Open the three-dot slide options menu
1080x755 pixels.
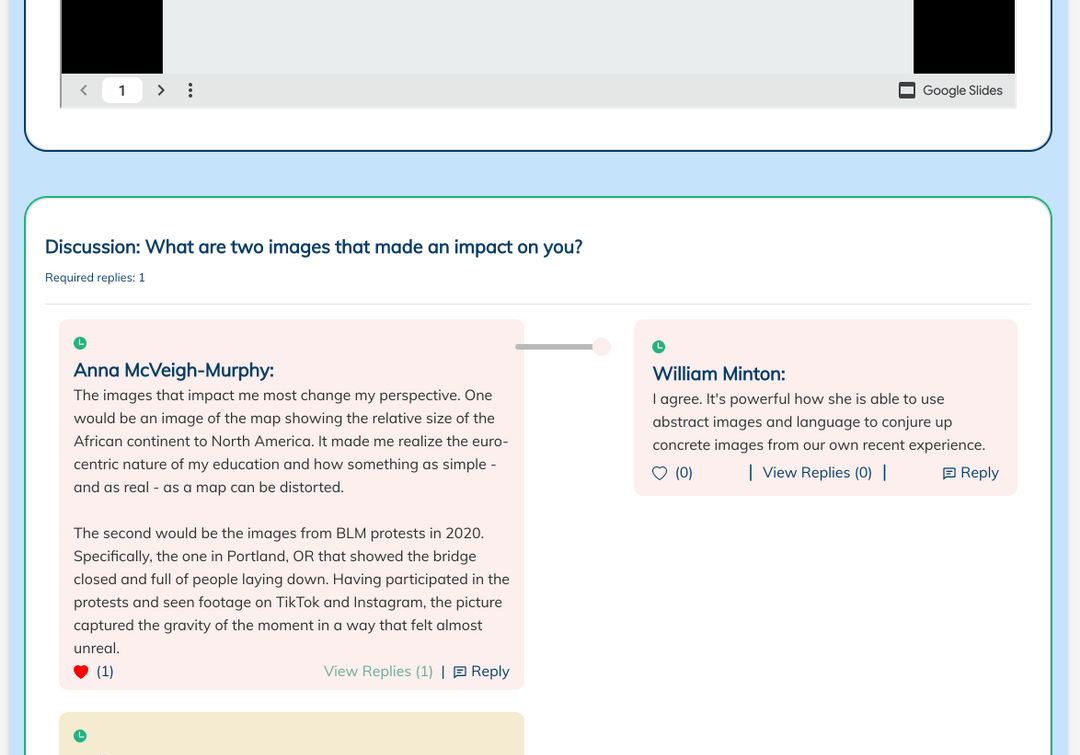[191, 90]
